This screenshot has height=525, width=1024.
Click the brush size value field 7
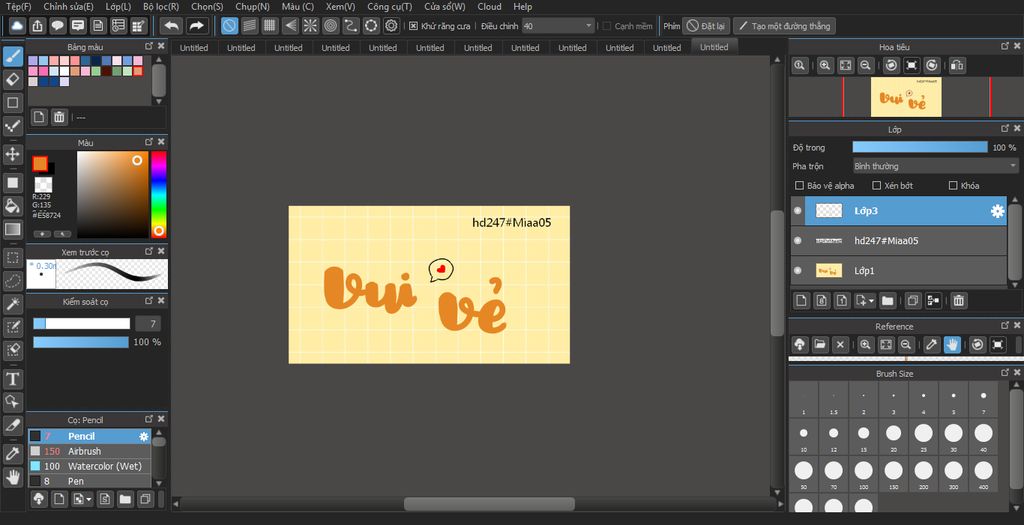pyautogui.click(x=148, y=324)
